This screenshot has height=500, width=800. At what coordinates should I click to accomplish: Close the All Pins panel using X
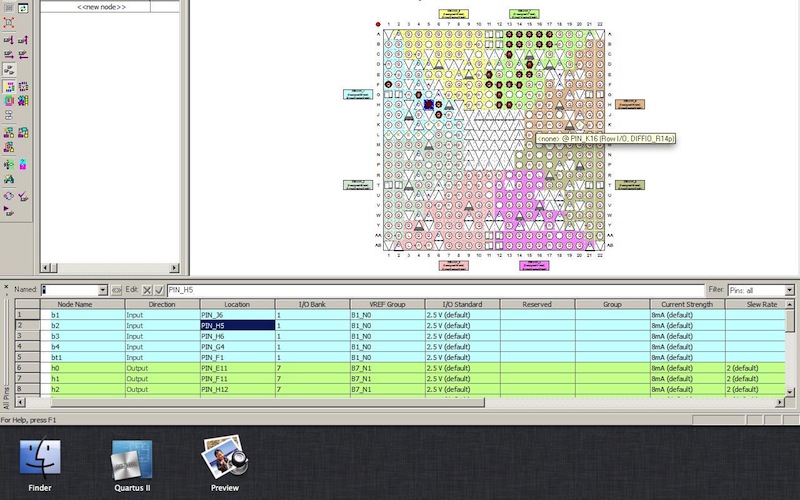pos(4,286)
